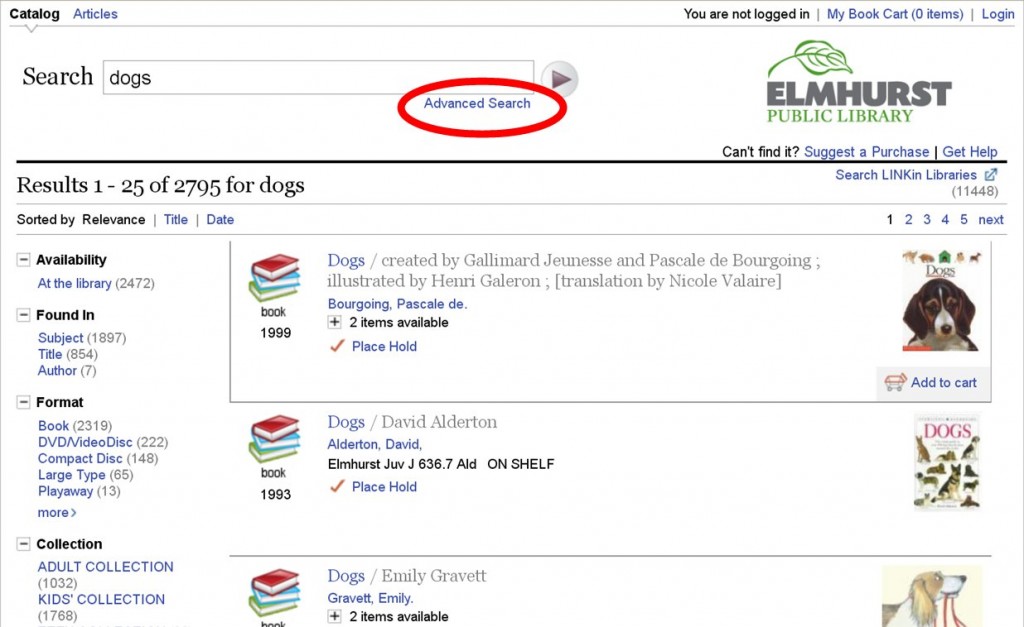Screen dimensions: 1024x627
Task: Switch to the Articles tab
Action: coord(95,14)
